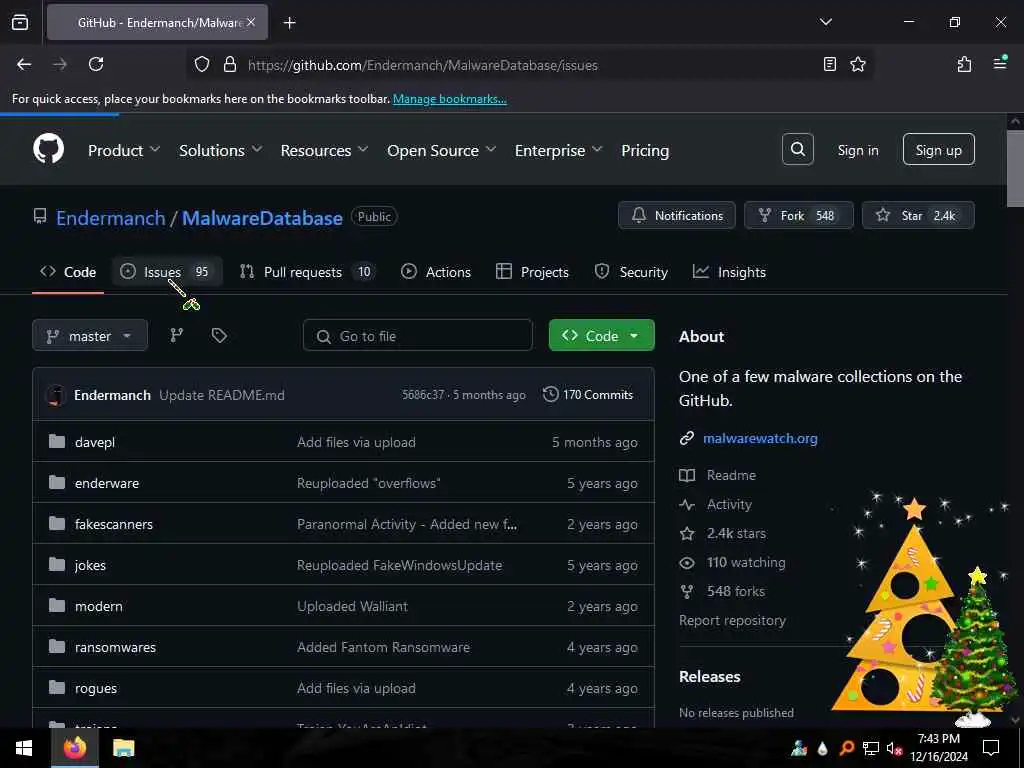
Task: Click the network tray icon
Action: (x=870, y=748)
